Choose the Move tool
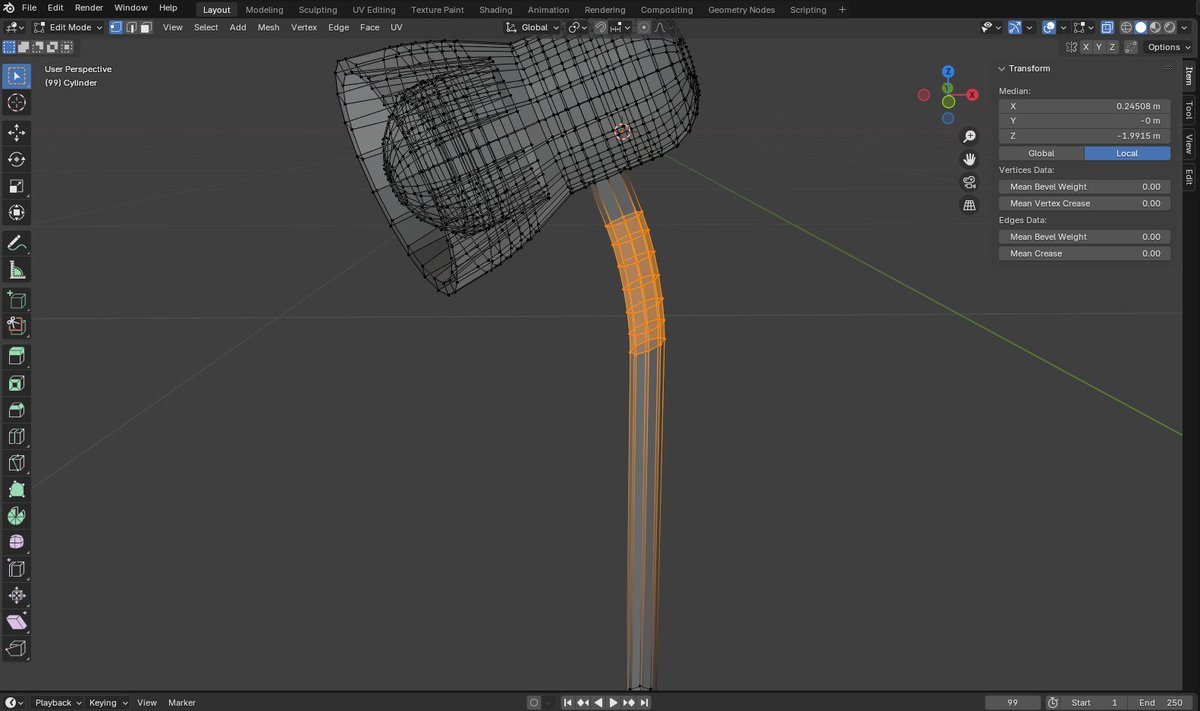Viewport: 1200px width, 711px height. (16, 133)
